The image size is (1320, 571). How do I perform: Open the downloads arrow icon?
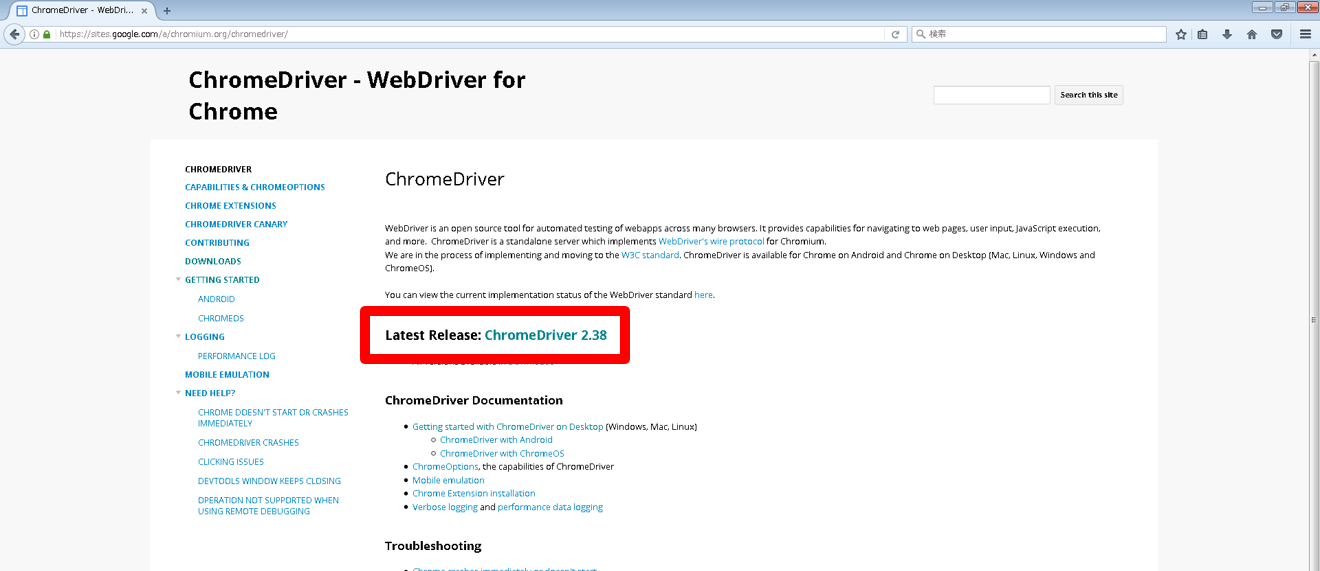1227,34
